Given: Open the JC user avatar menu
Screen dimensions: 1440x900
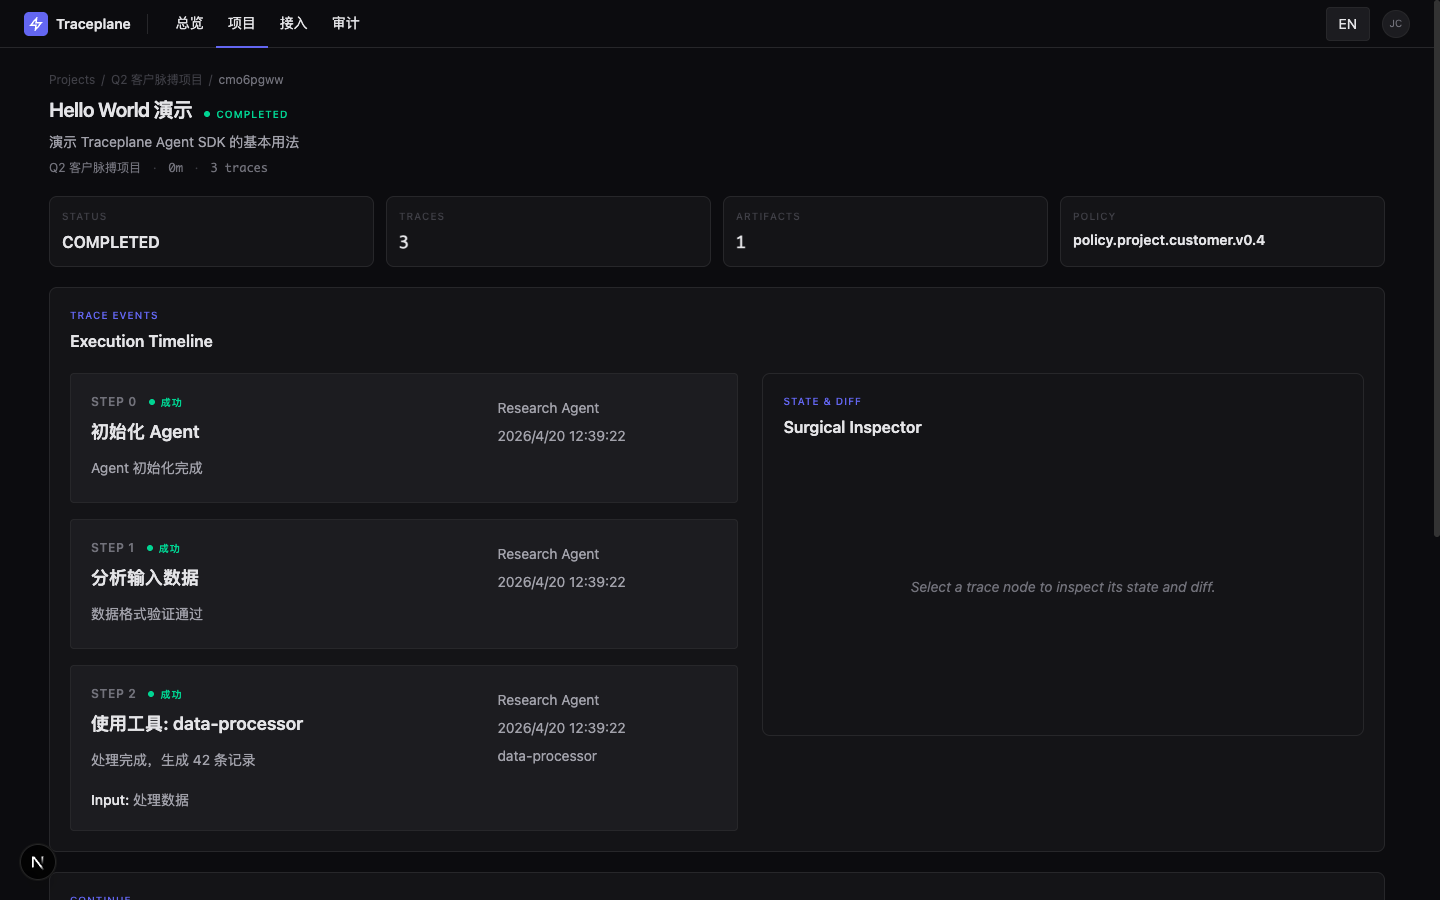Looking at the screenshot, I should click(x=1396, y=24).
